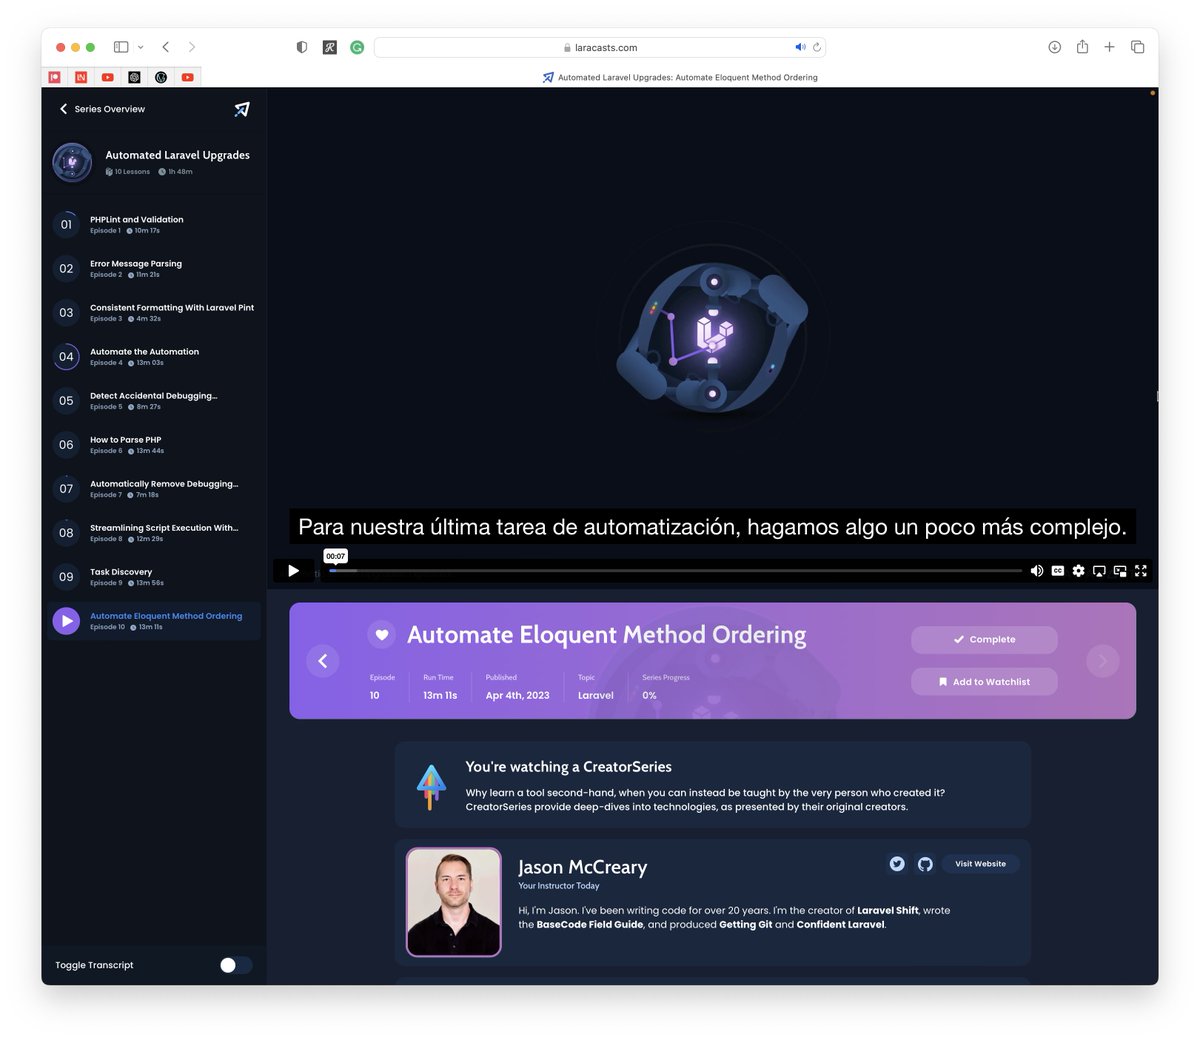This screenshot has height=1040, width=1200.
Task: Open the WordPress pinned tab
Action: [x=161, y=77]
